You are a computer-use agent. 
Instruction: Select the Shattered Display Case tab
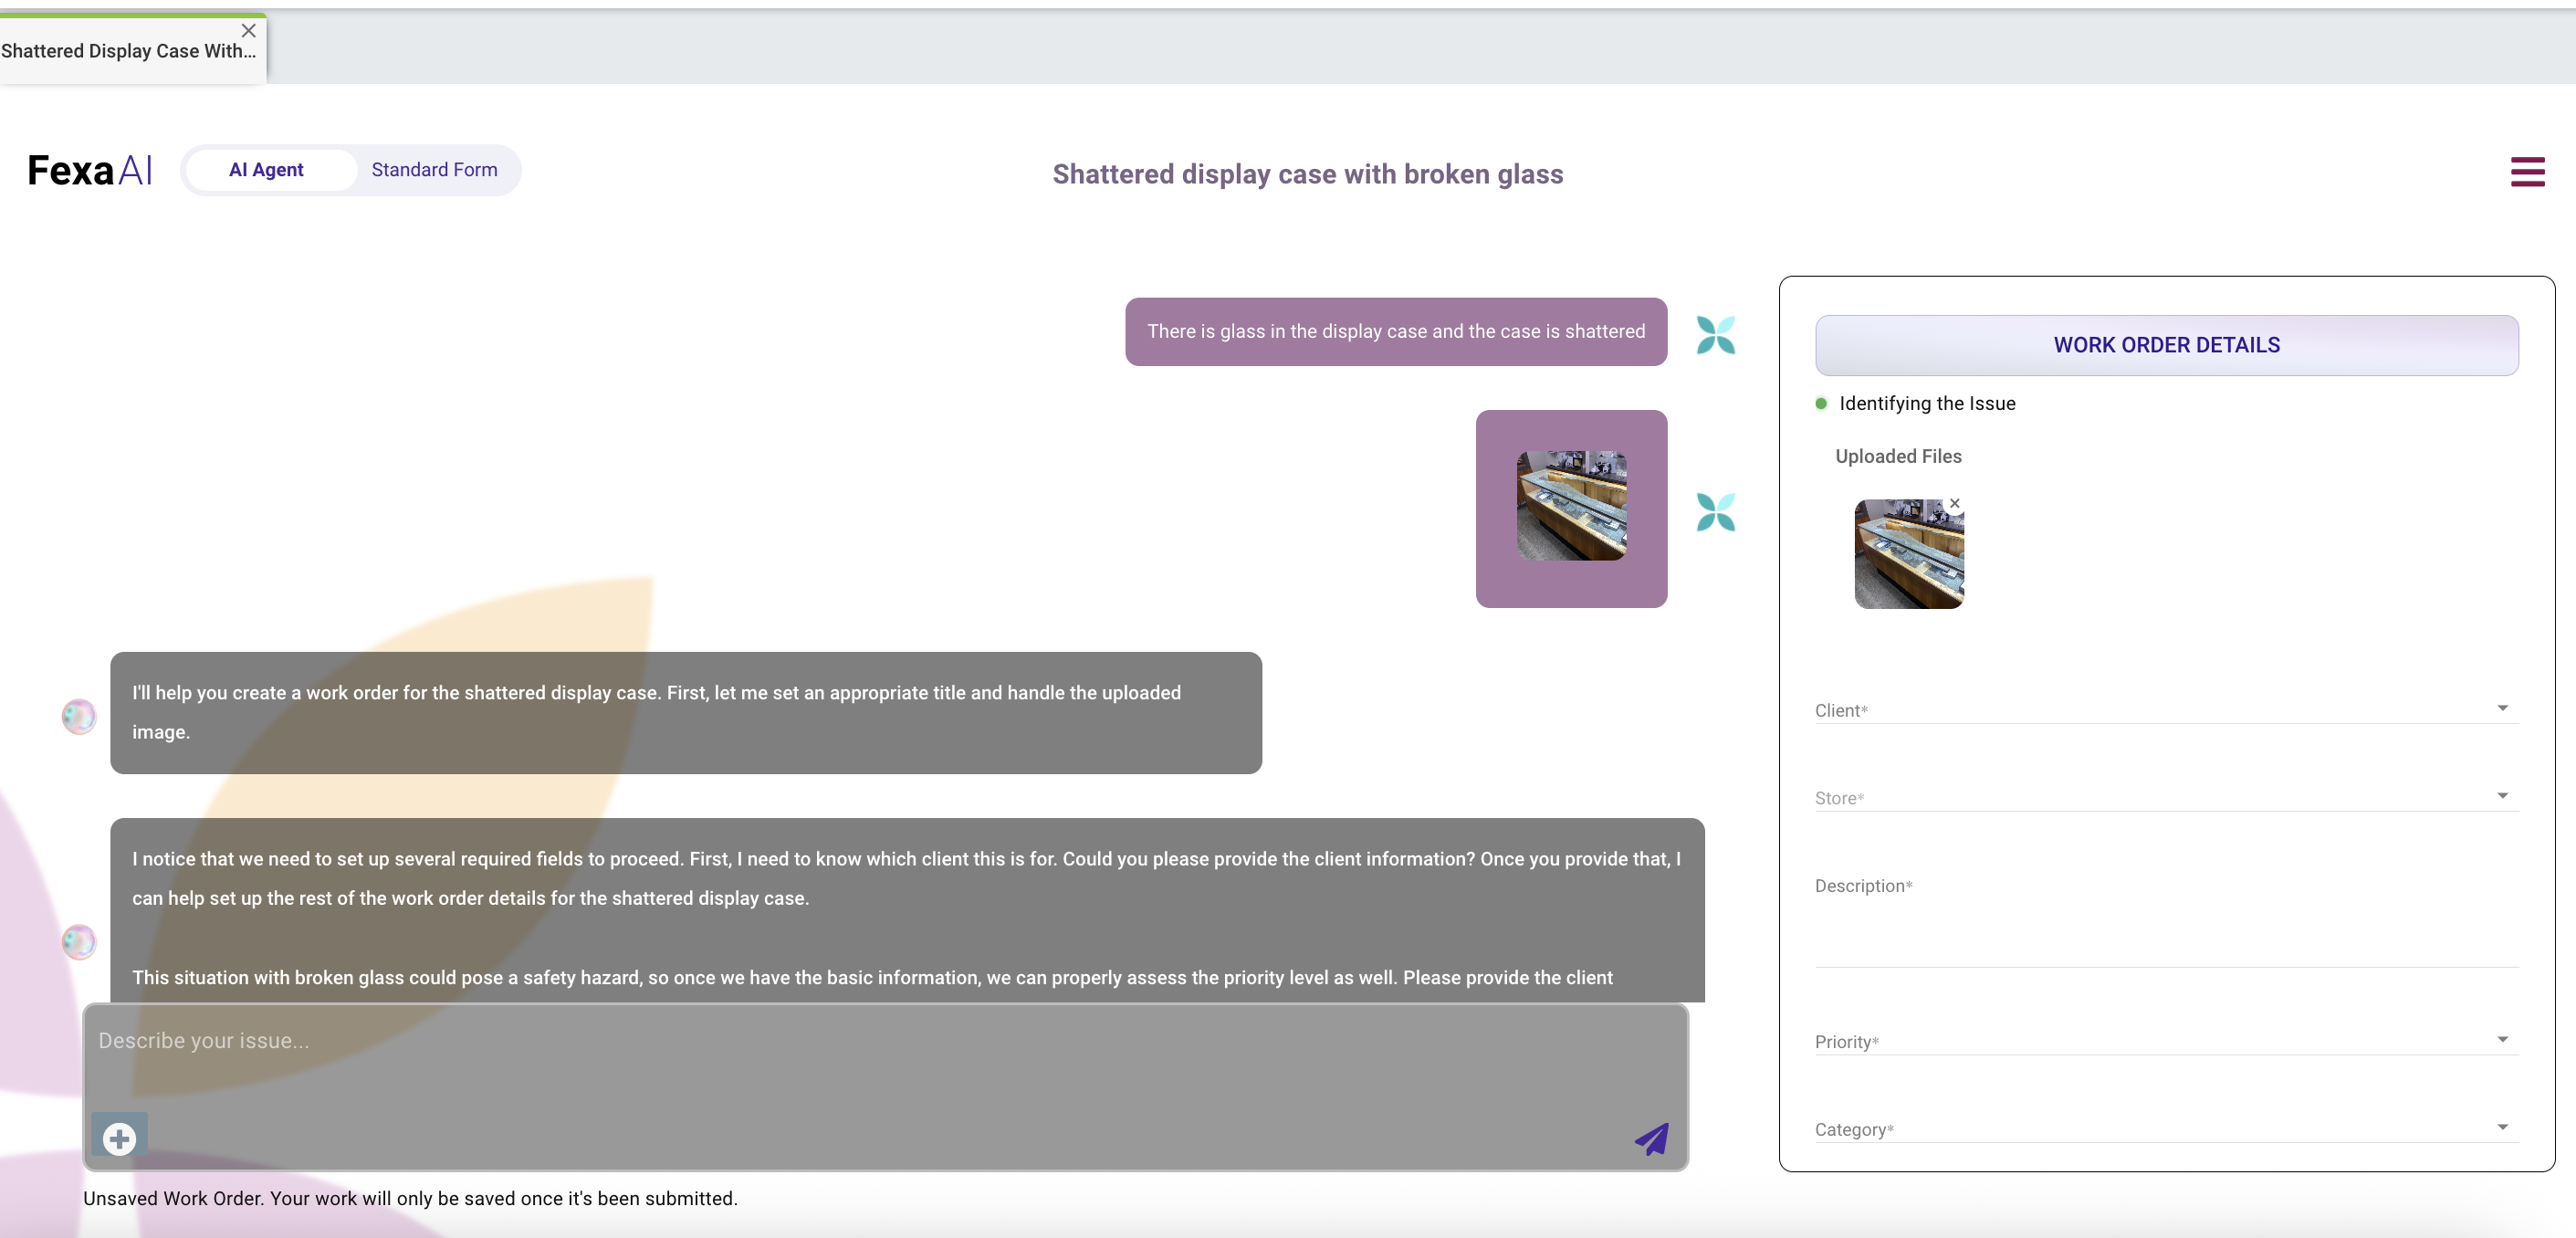point(120,51)
